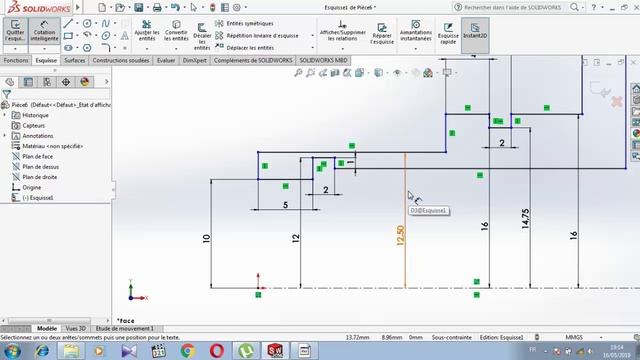Switch to the Fonctions tab
Image resolution: width=640 pixels, height=360 pixels.
(16, 60)
